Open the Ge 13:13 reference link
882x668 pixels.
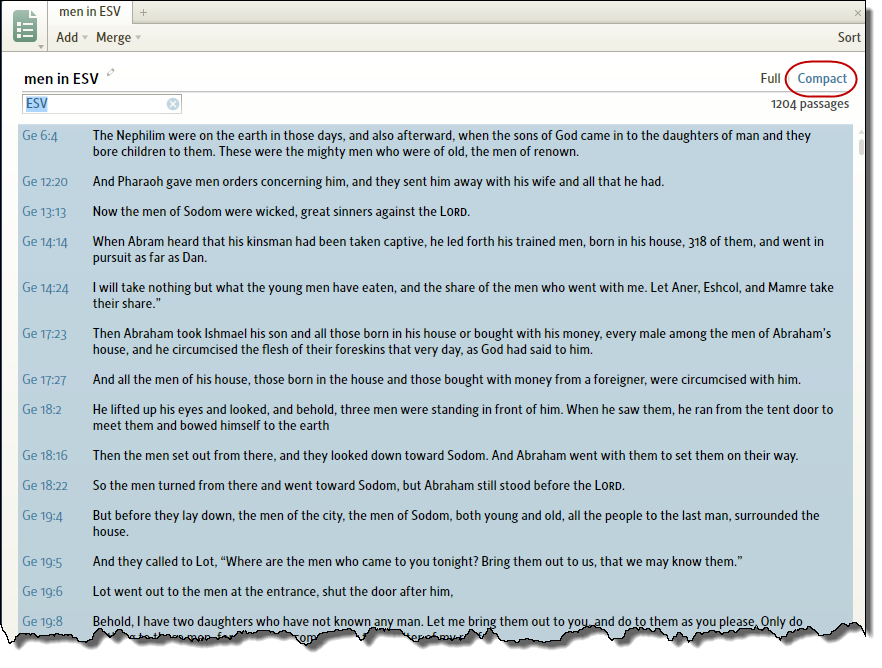[x=44, y=212]
